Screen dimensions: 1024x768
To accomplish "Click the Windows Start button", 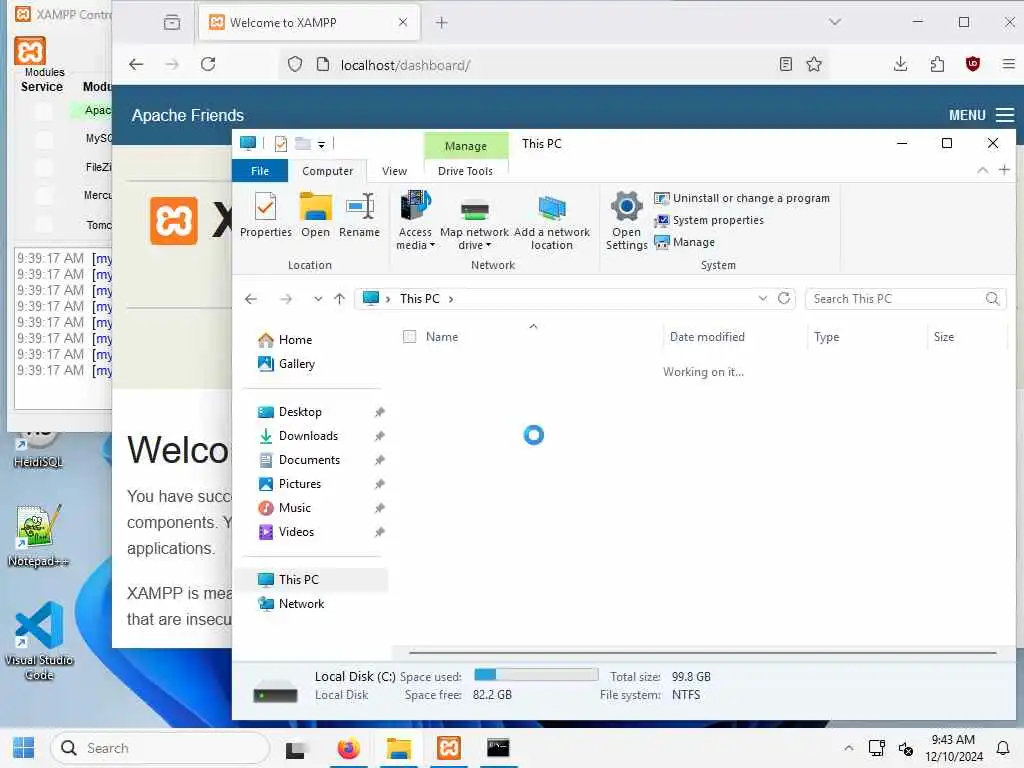I will click(24, 748).
